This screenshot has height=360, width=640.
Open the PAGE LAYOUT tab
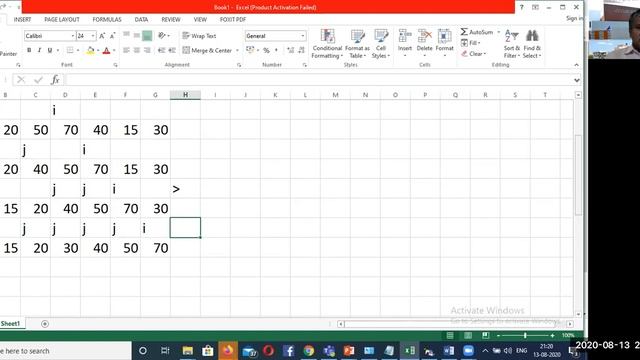coord(62,20)
